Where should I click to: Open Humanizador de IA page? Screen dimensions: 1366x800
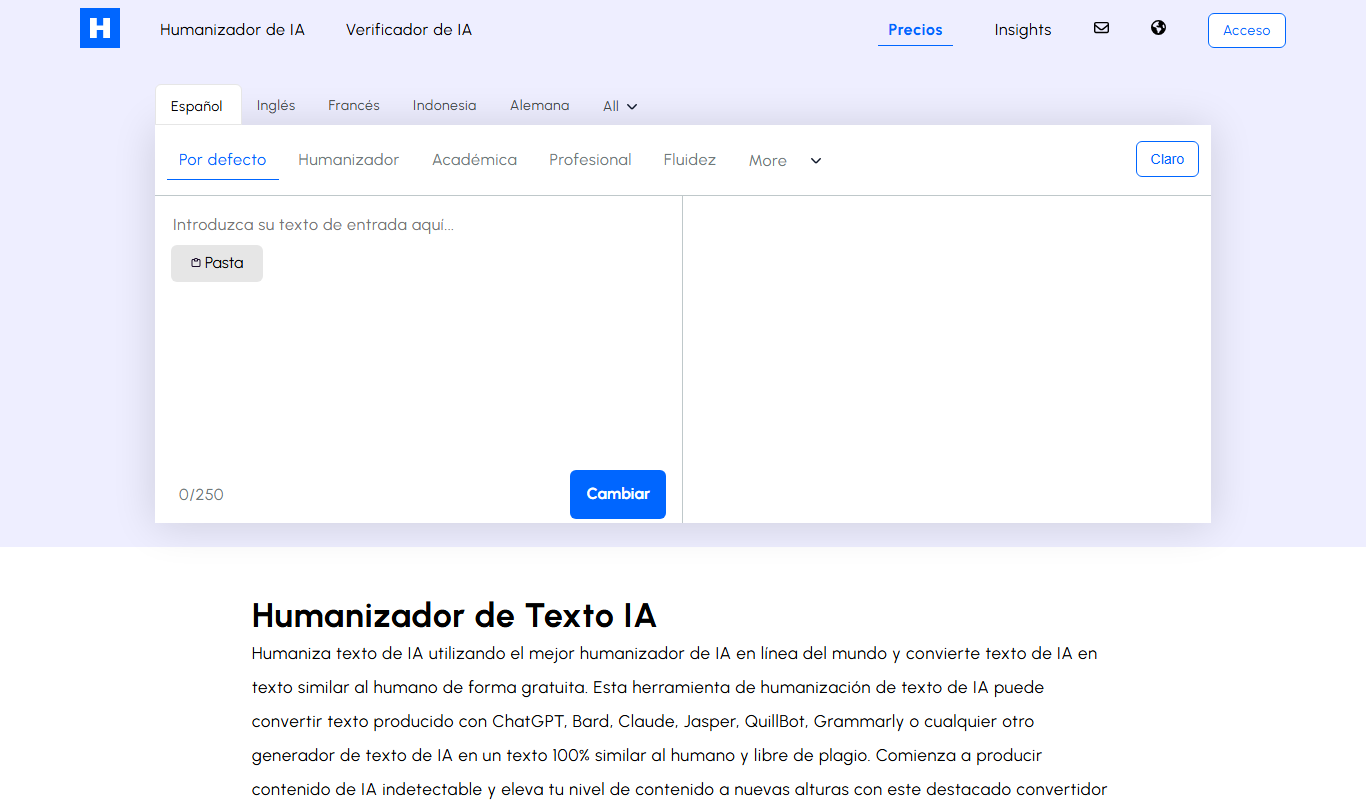pyautogui.click(x=232, y=30)
